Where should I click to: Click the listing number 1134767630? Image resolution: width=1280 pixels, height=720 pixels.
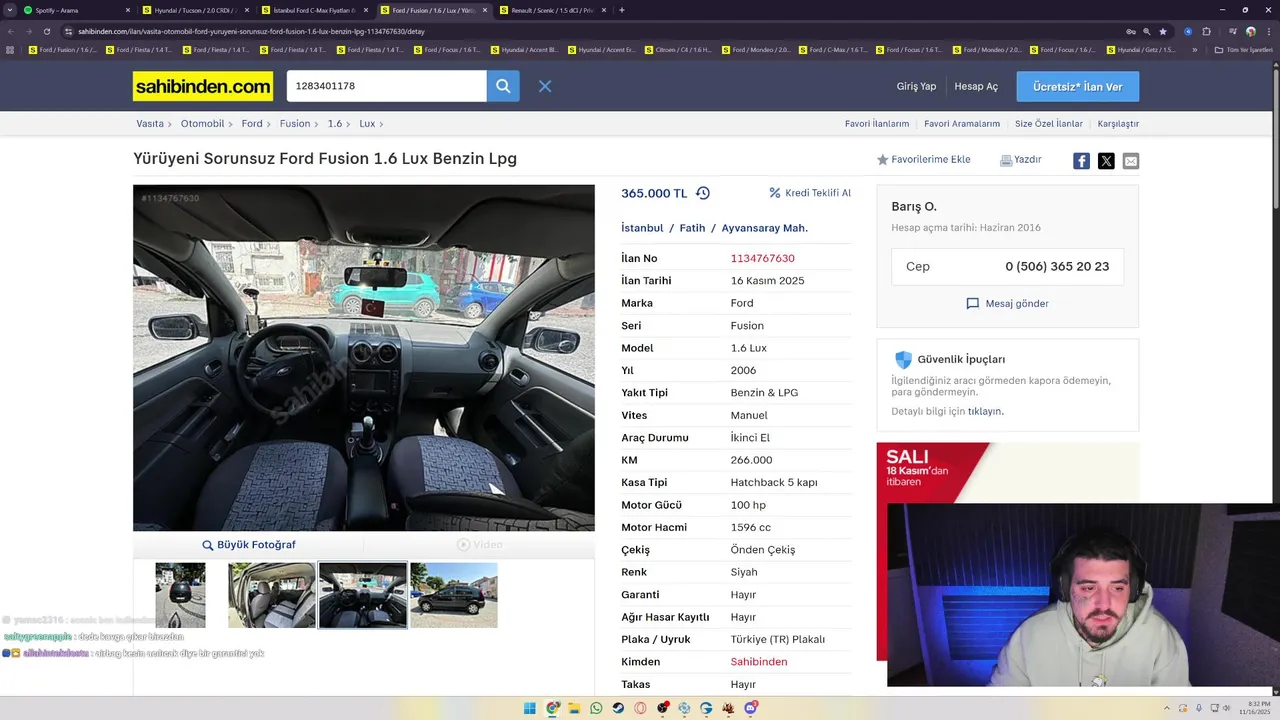pyautogui.click(x=763, y=258)
